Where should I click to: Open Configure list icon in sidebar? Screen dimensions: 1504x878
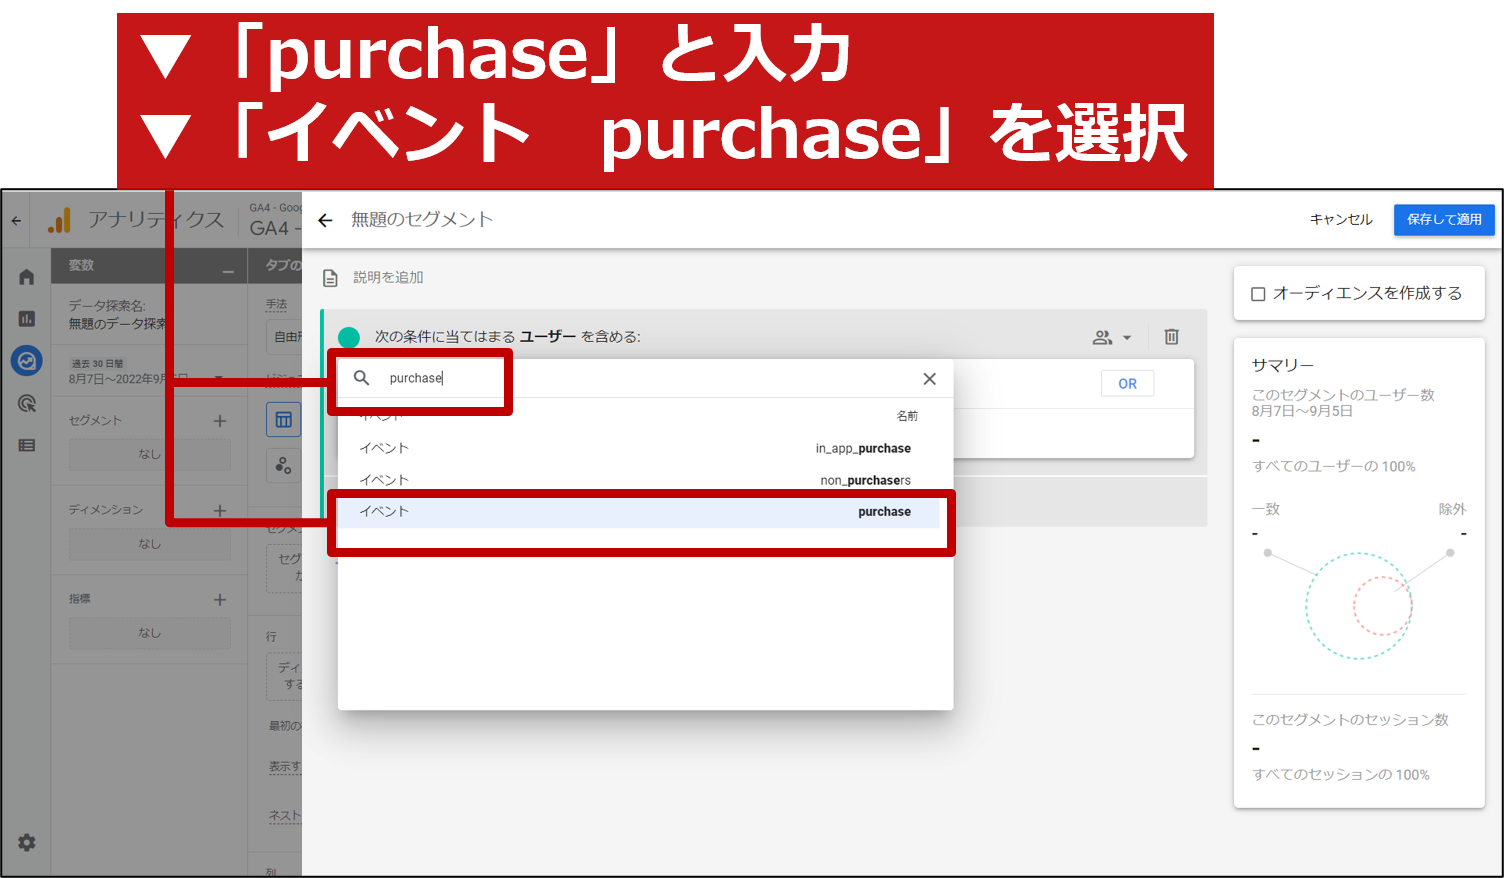click(x=27, y=445)
